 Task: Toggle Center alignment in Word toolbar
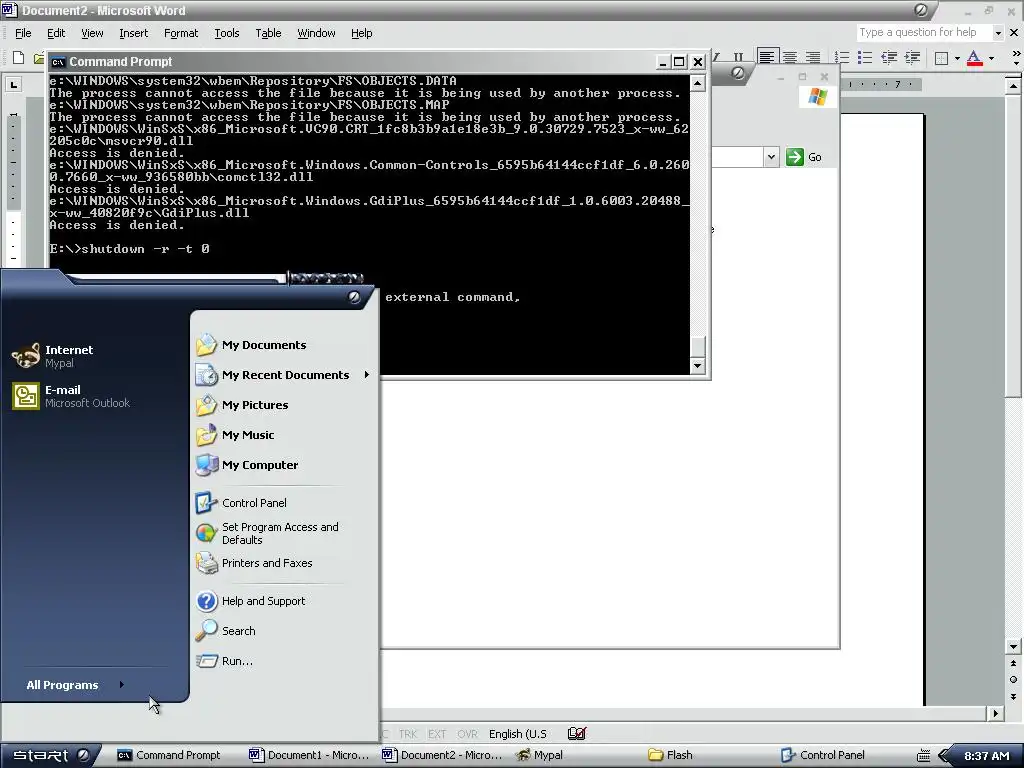(x=790, y=57)
